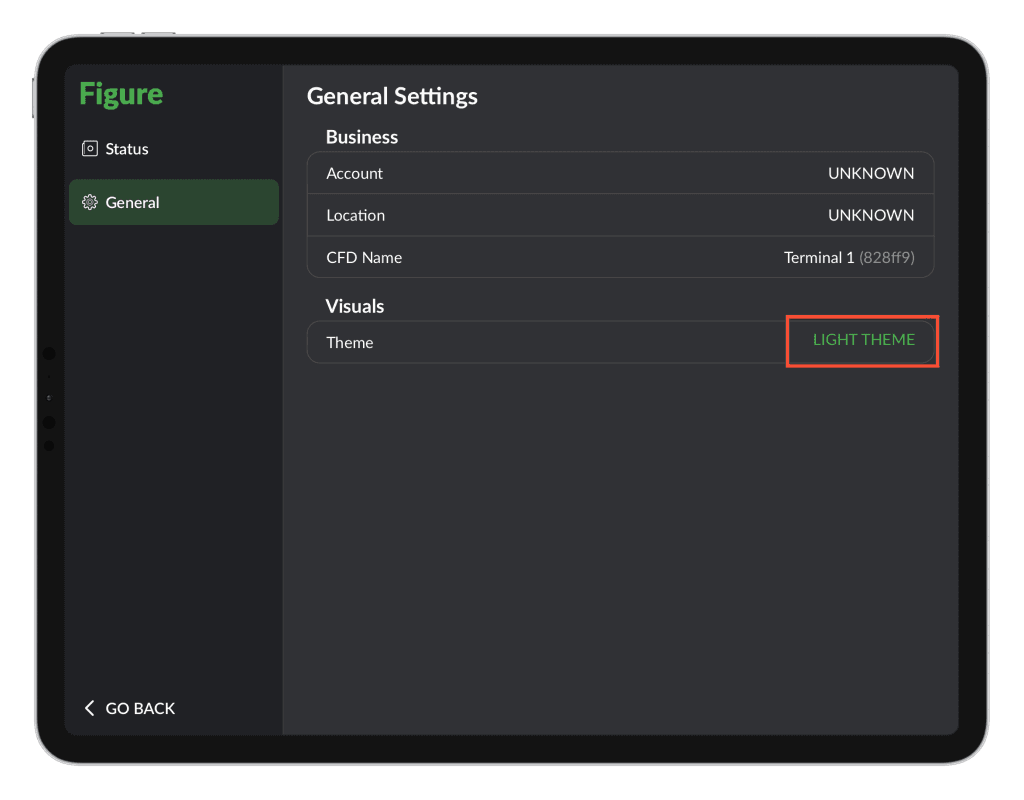
Task: Click the General gear icon
Action: 89,202
